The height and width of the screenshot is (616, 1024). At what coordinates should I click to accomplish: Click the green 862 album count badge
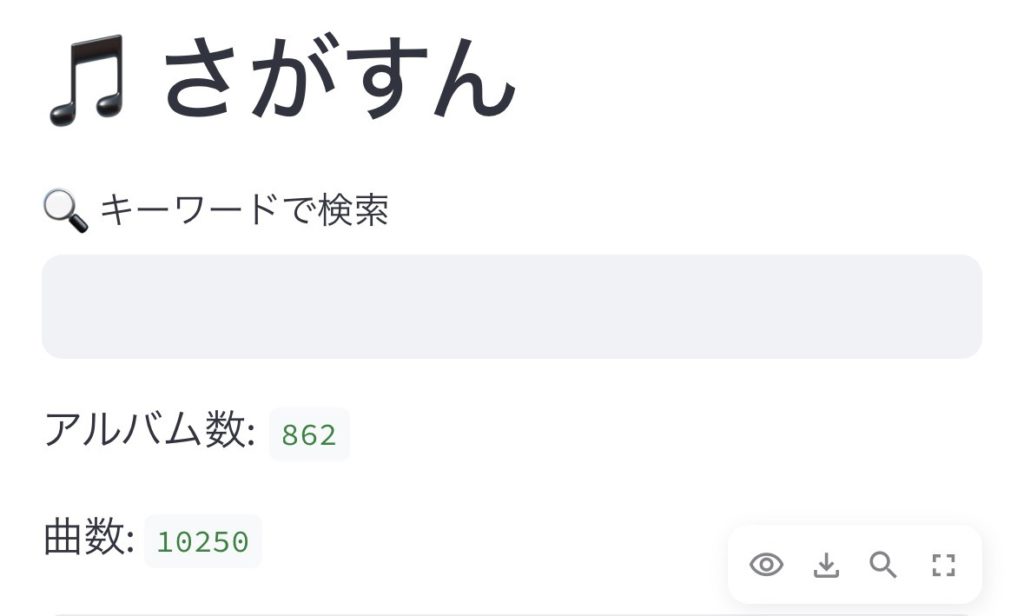(309, 435)
